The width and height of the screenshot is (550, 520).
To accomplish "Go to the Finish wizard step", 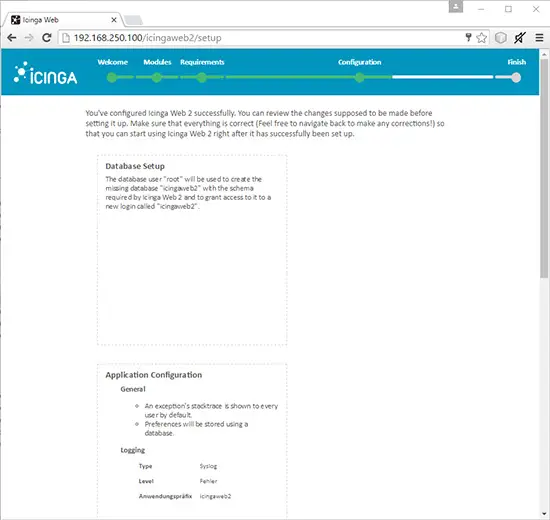I will pos(516,62).
